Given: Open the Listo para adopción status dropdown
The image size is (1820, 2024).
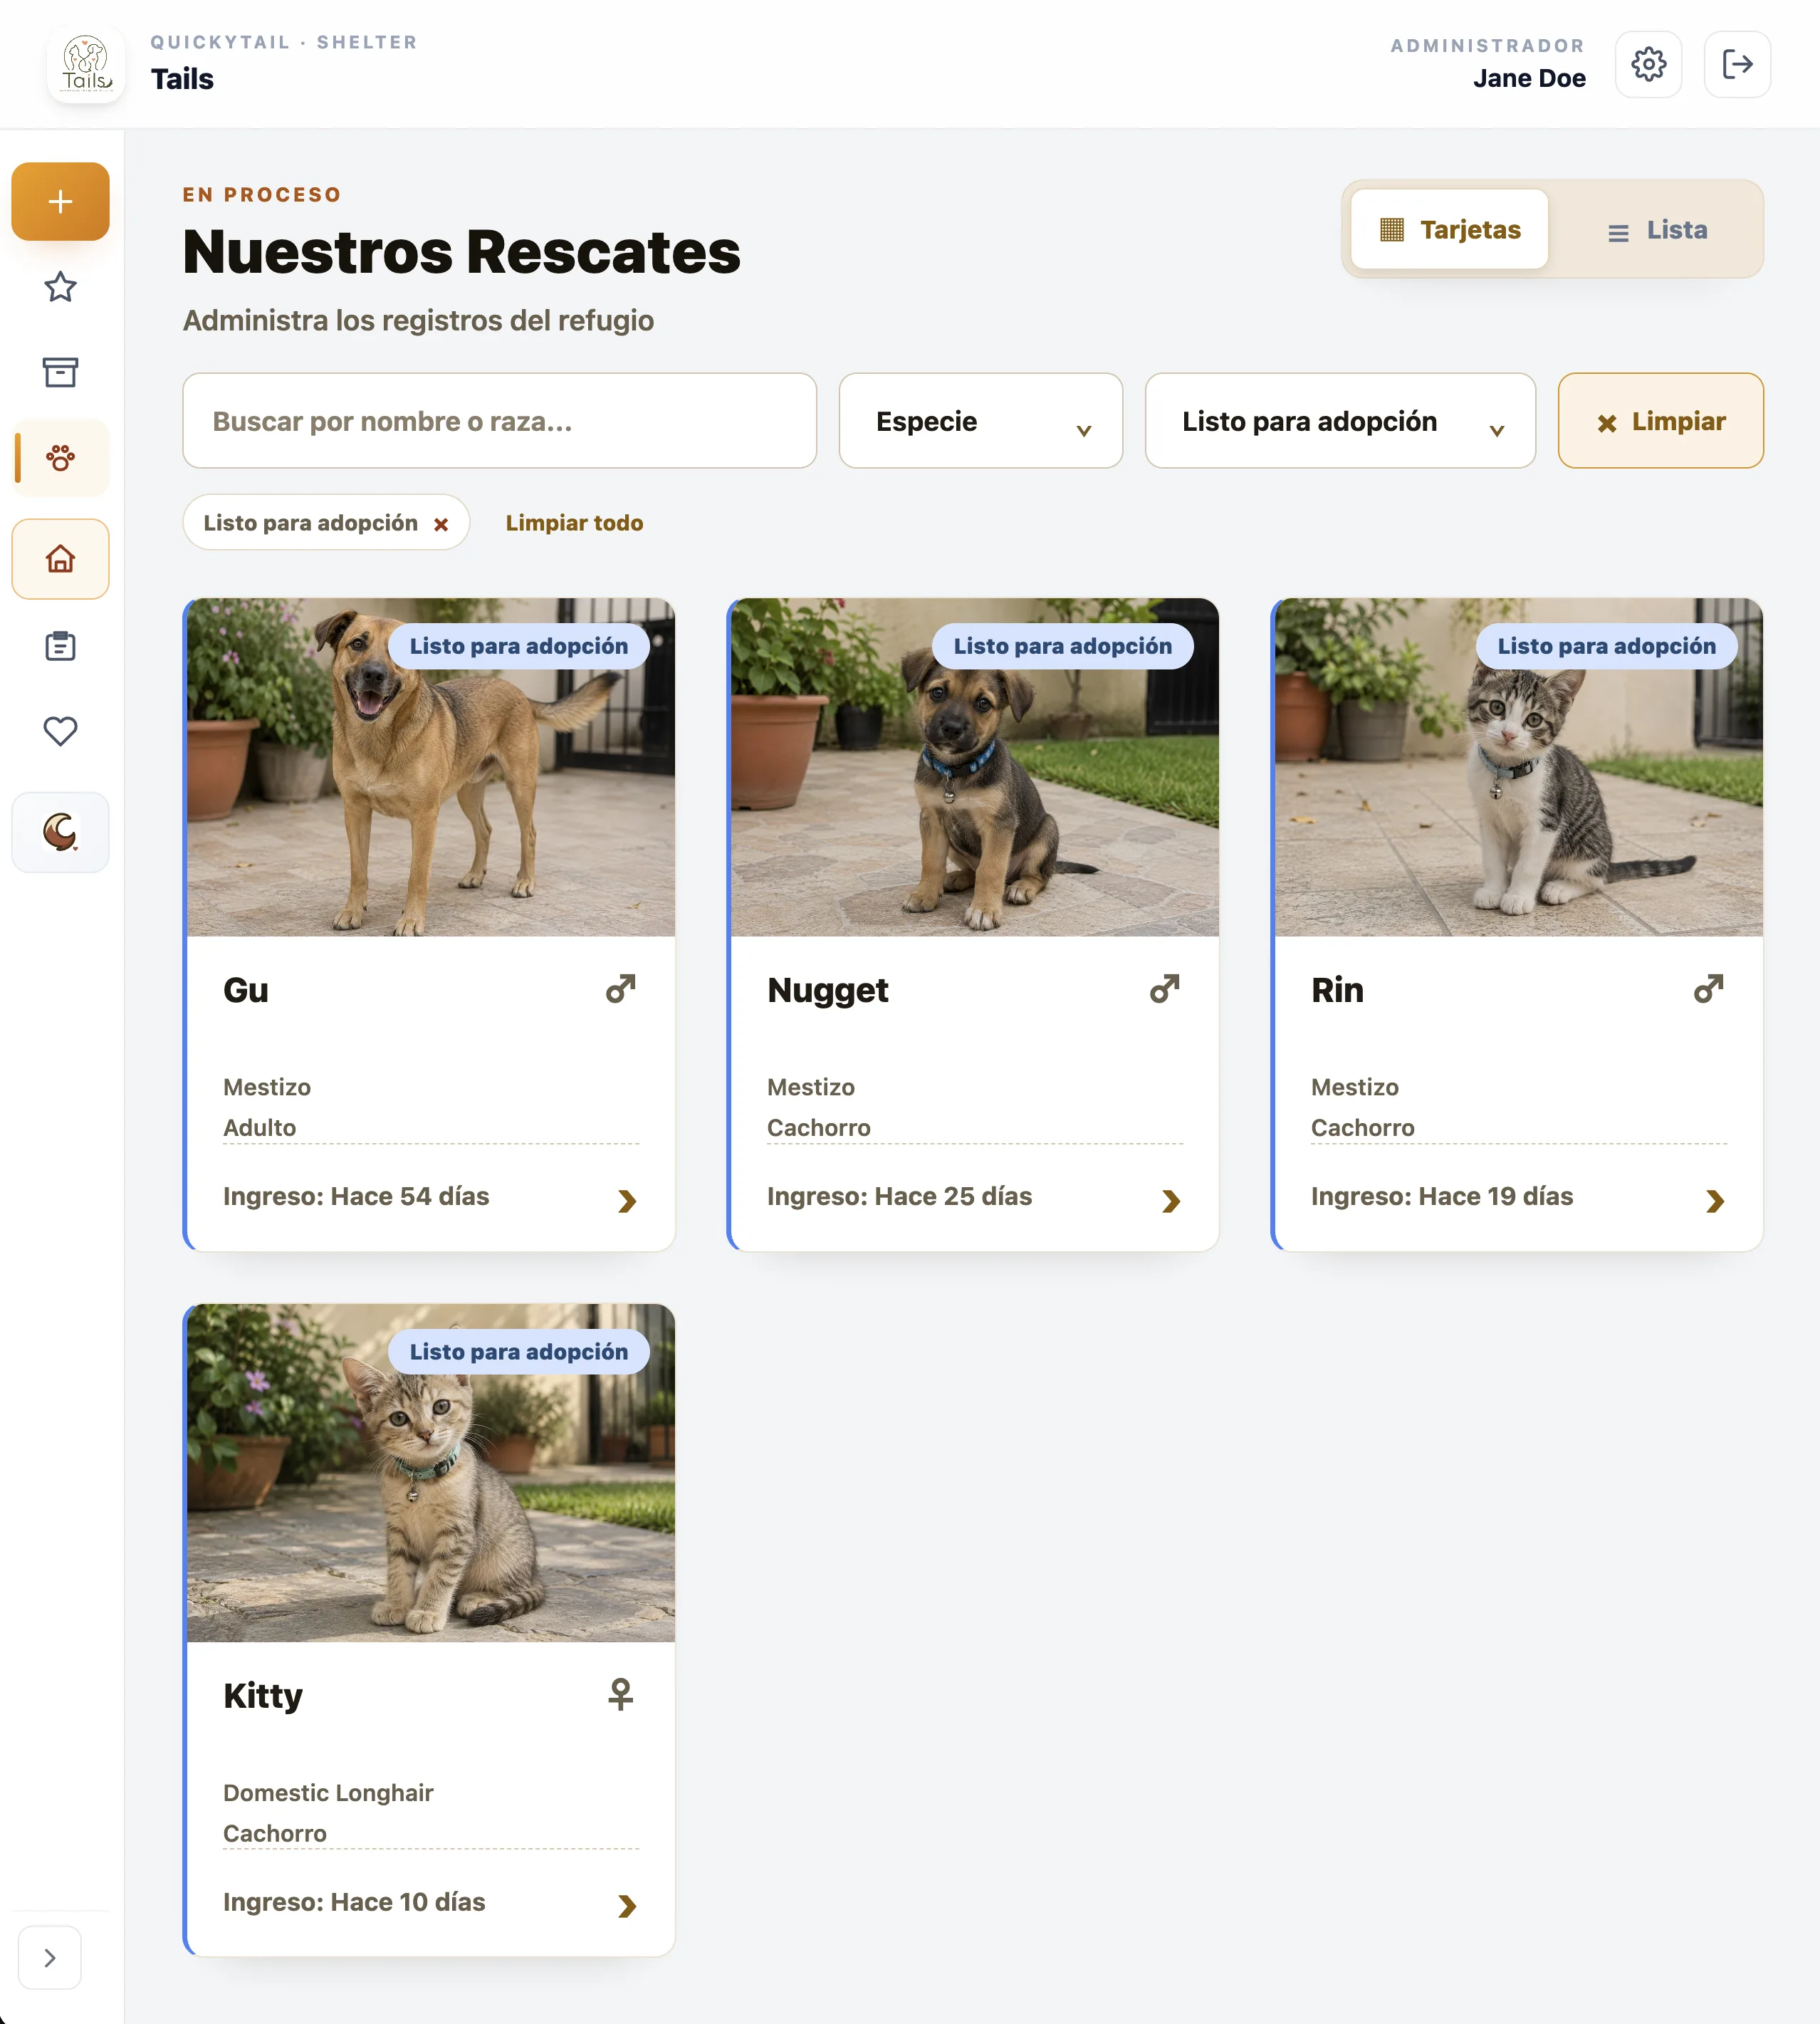Looking at the screenshot, I should [x=1339, y=421].
